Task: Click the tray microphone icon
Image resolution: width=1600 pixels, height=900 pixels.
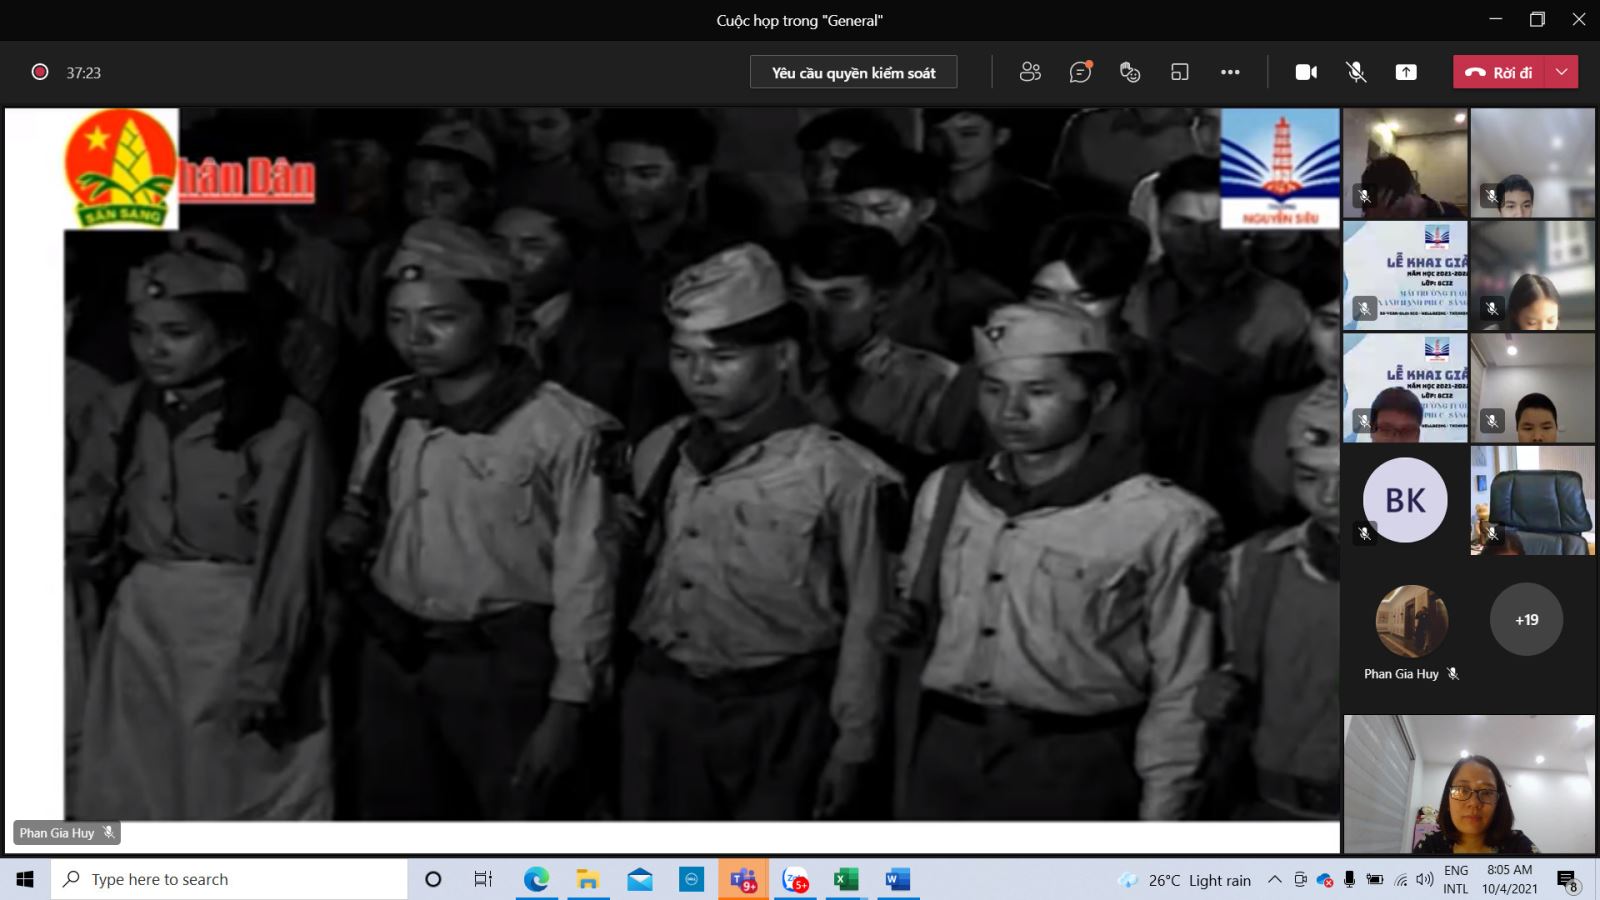Action: click(1349, 880)
